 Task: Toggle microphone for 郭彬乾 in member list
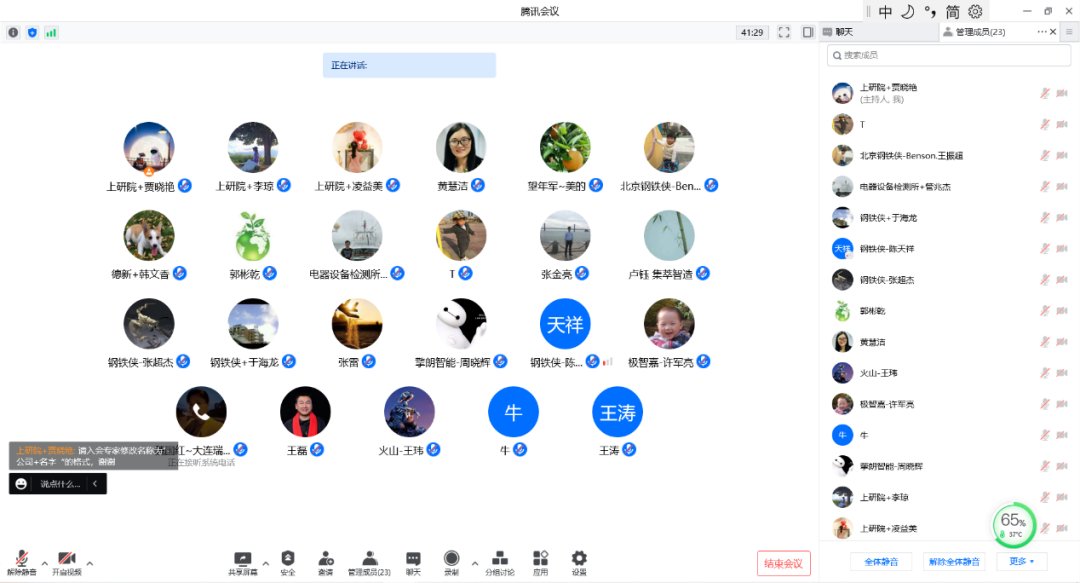[1044, 312]
